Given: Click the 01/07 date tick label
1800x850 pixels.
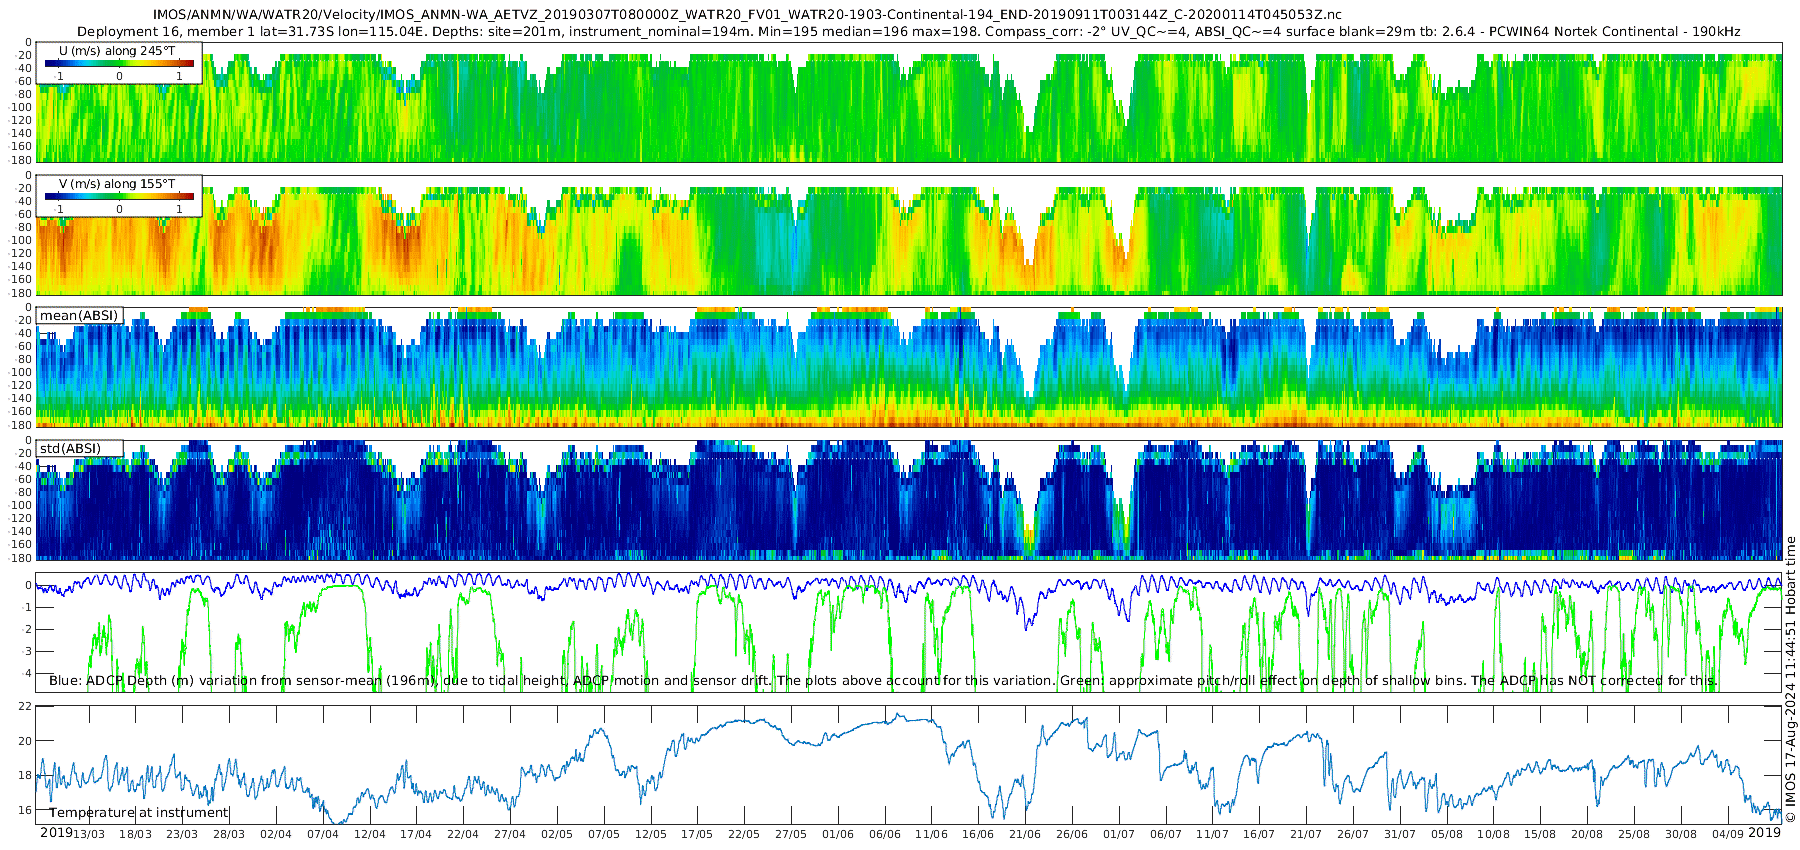Looking at the screenshot, I should pos(1119,834).
